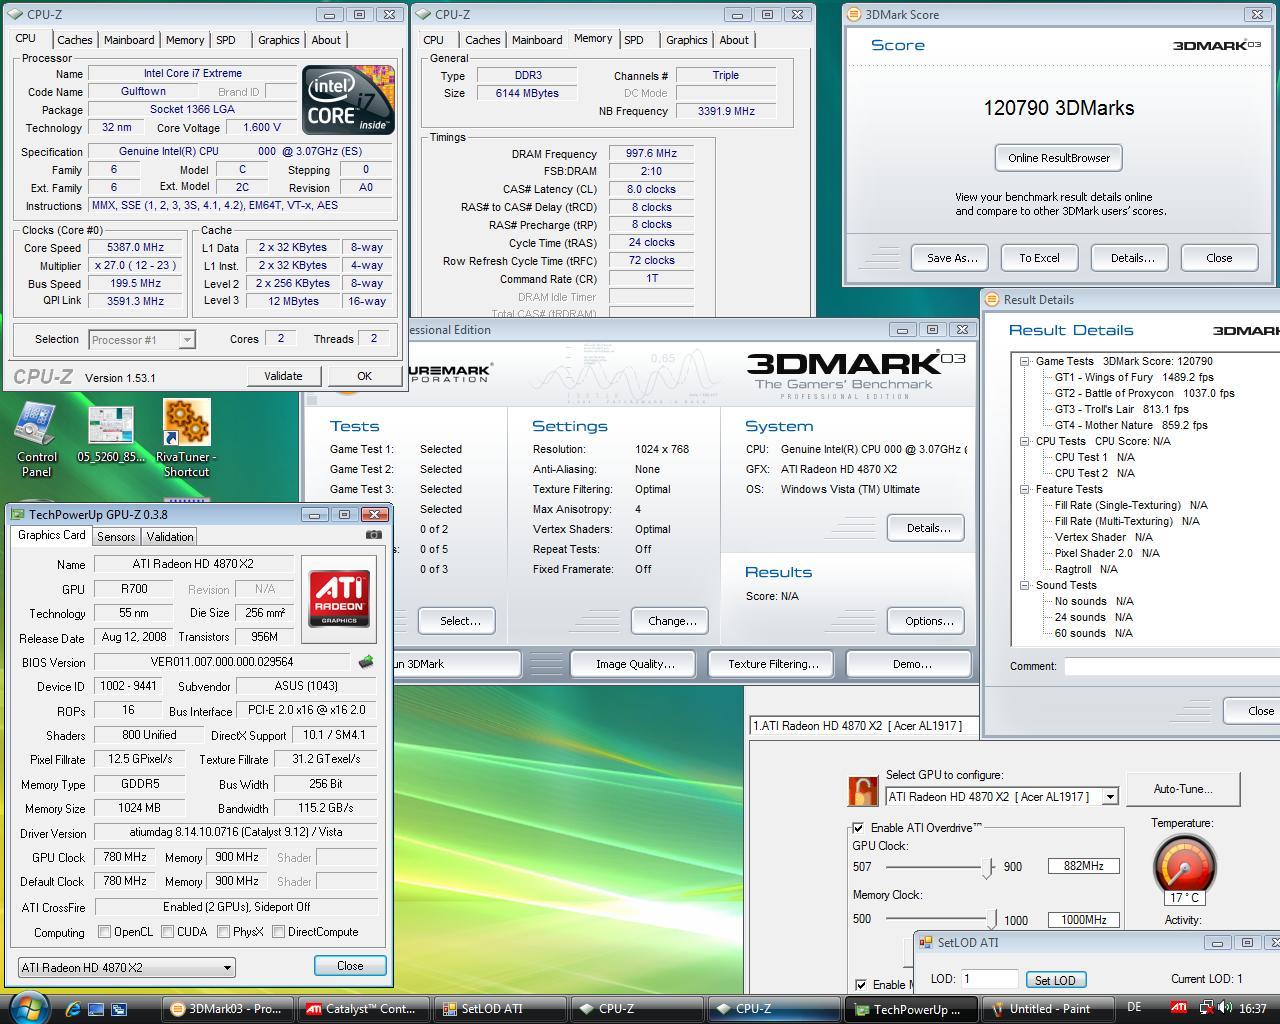Click the Save As... button in 3DMark Score

pos(951,258)
